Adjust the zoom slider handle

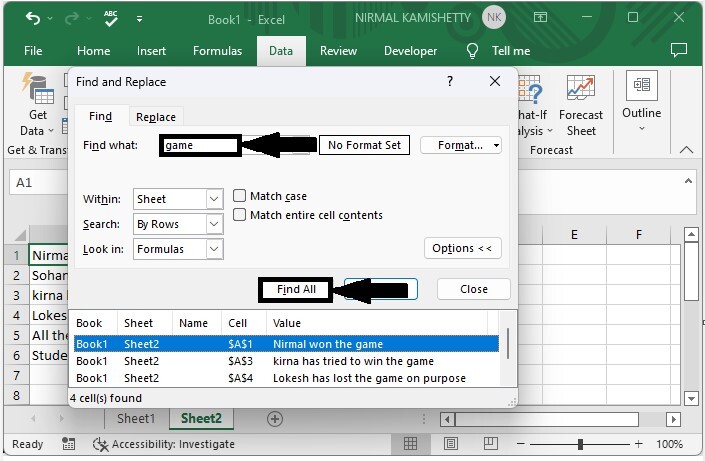point(580,444)
